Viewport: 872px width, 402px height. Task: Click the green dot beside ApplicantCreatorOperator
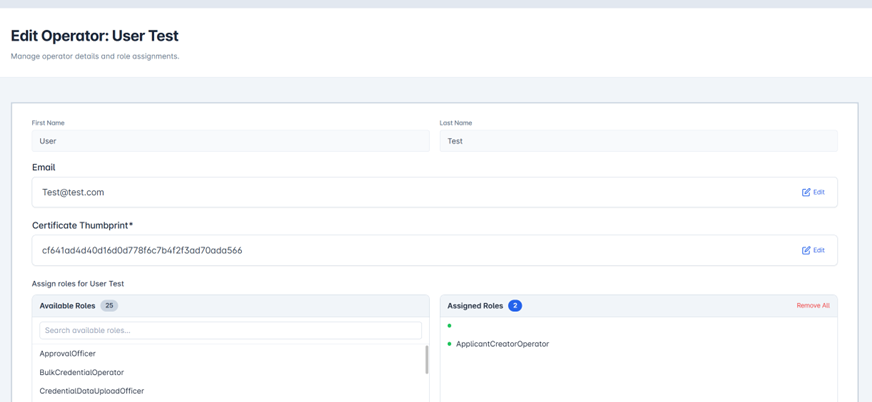tap(449, 344)
